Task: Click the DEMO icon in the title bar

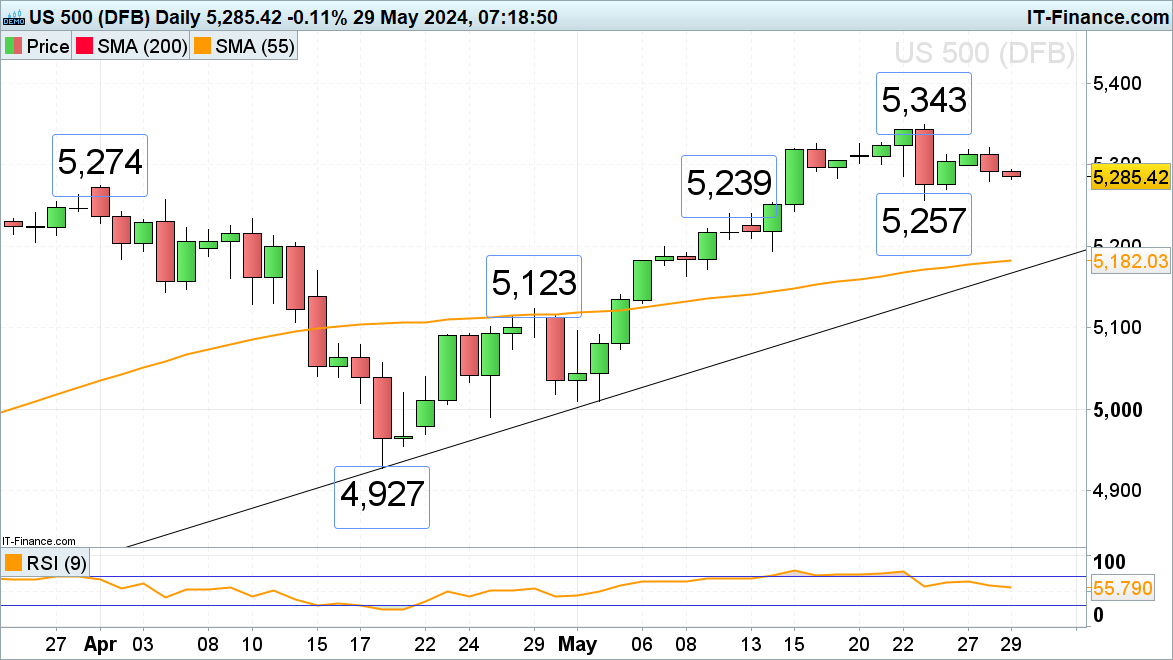Action: [x=13, y=17]
